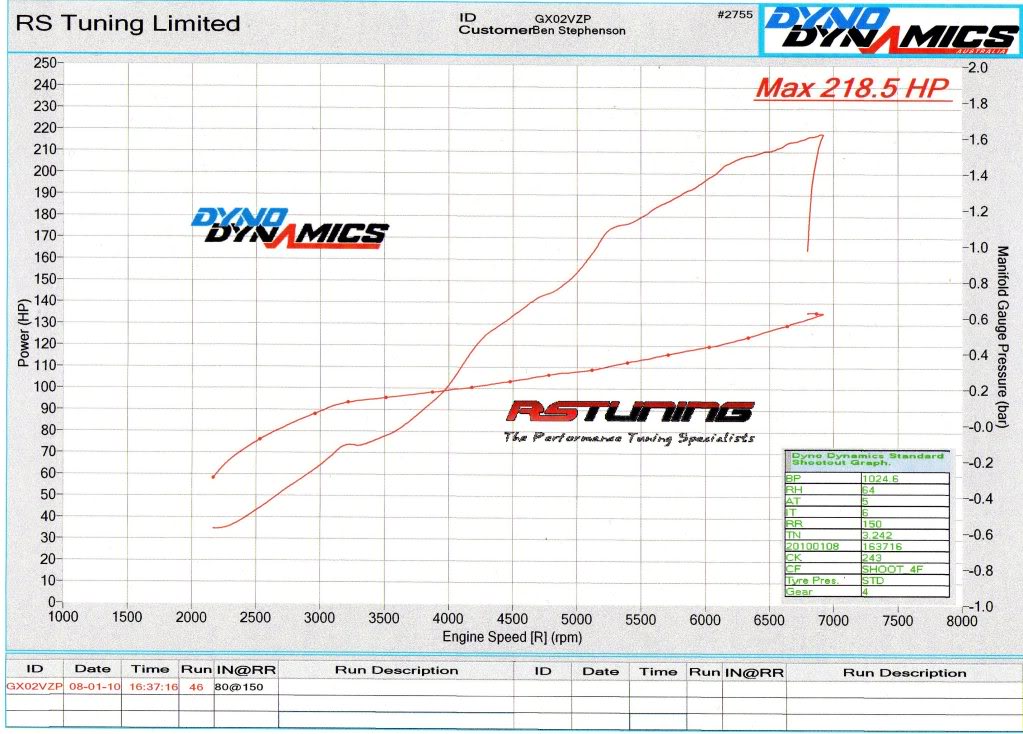Click the Dyno Dynamics logo in top-right corner
The image size is (1023, 734).
[890, 28]
